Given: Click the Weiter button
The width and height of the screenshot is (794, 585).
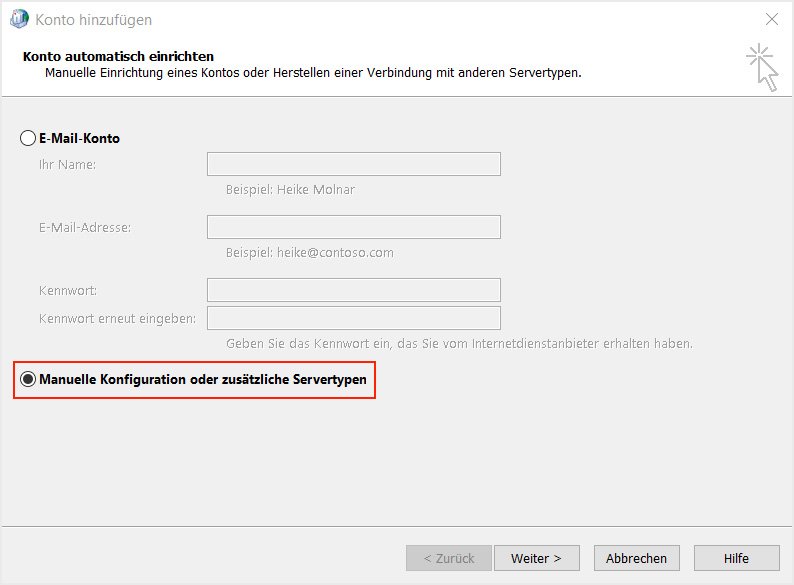Looking at the screenshot, I should pos(536,558).
